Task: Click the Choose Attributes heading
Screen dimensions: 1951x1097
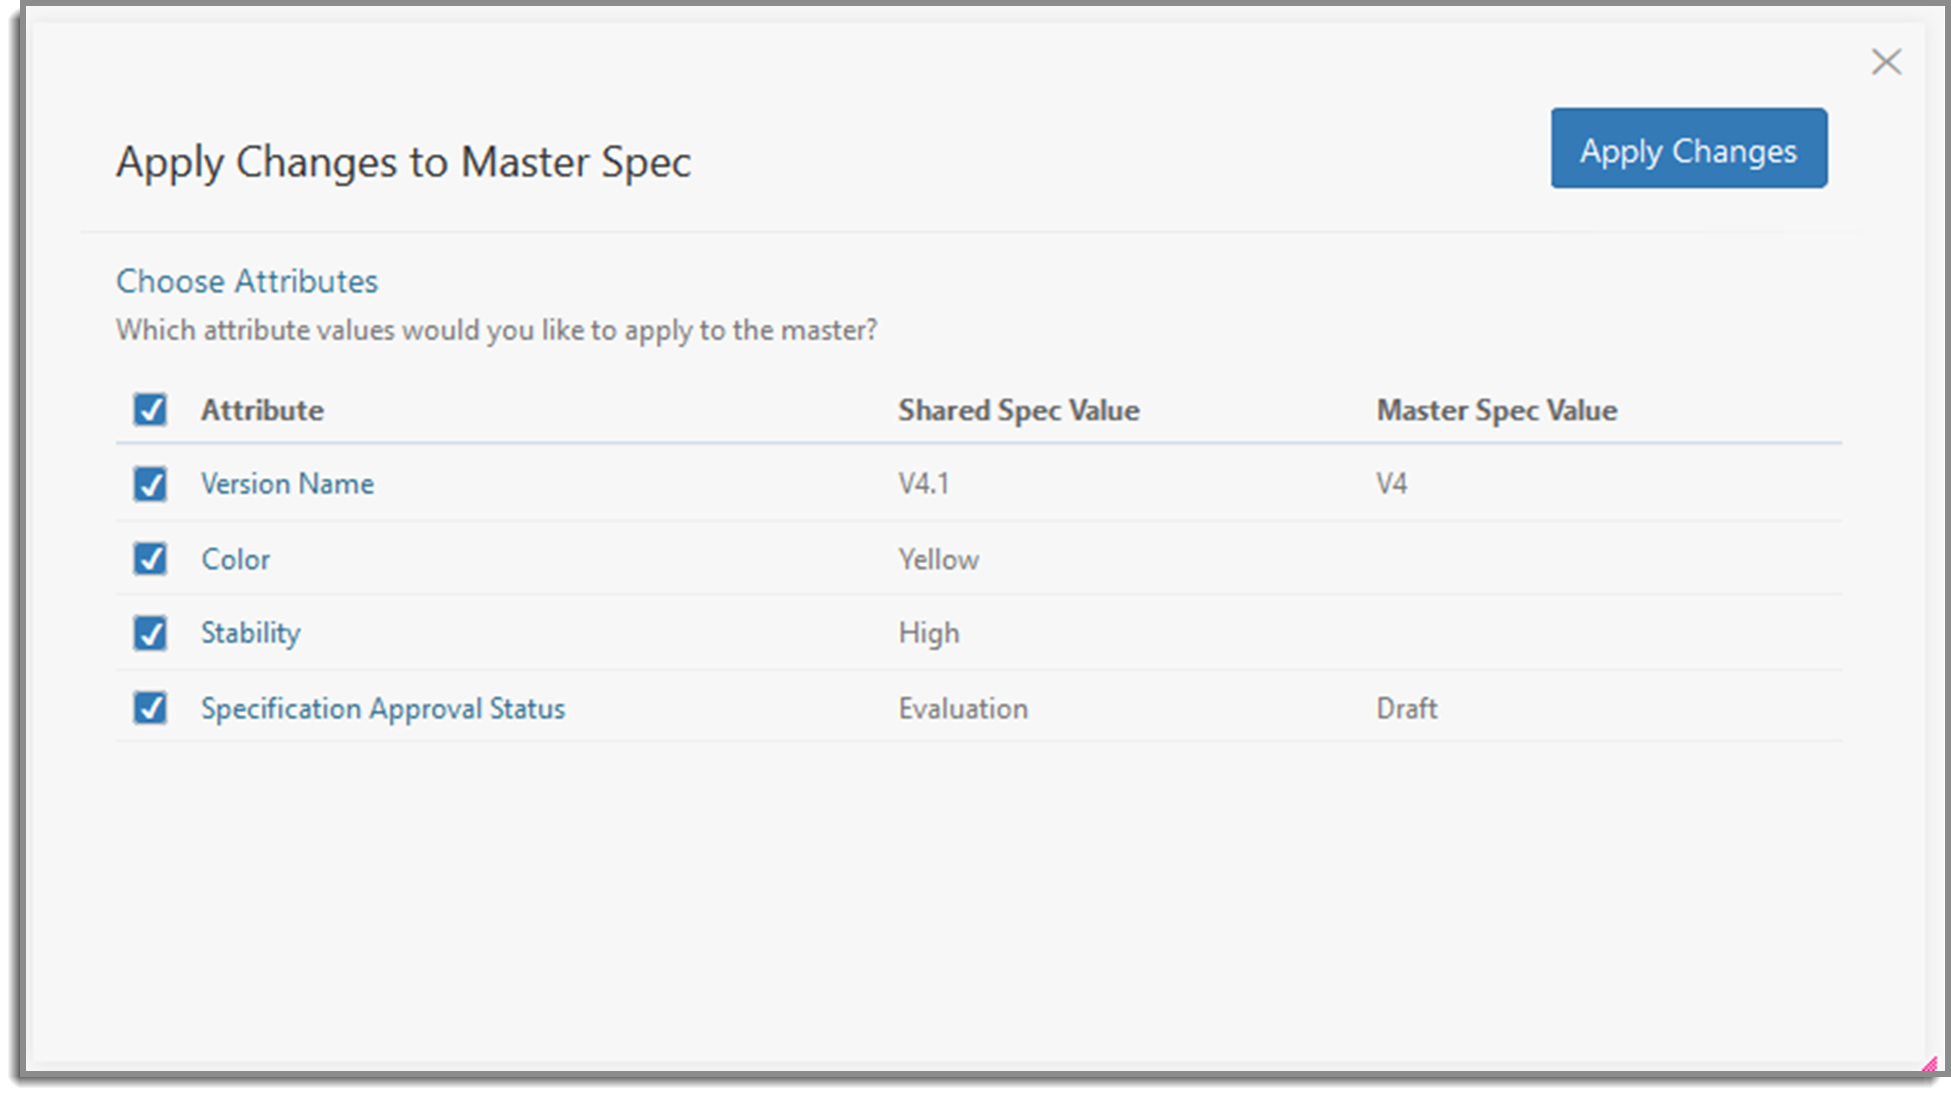Action: [x=247, y=281]
